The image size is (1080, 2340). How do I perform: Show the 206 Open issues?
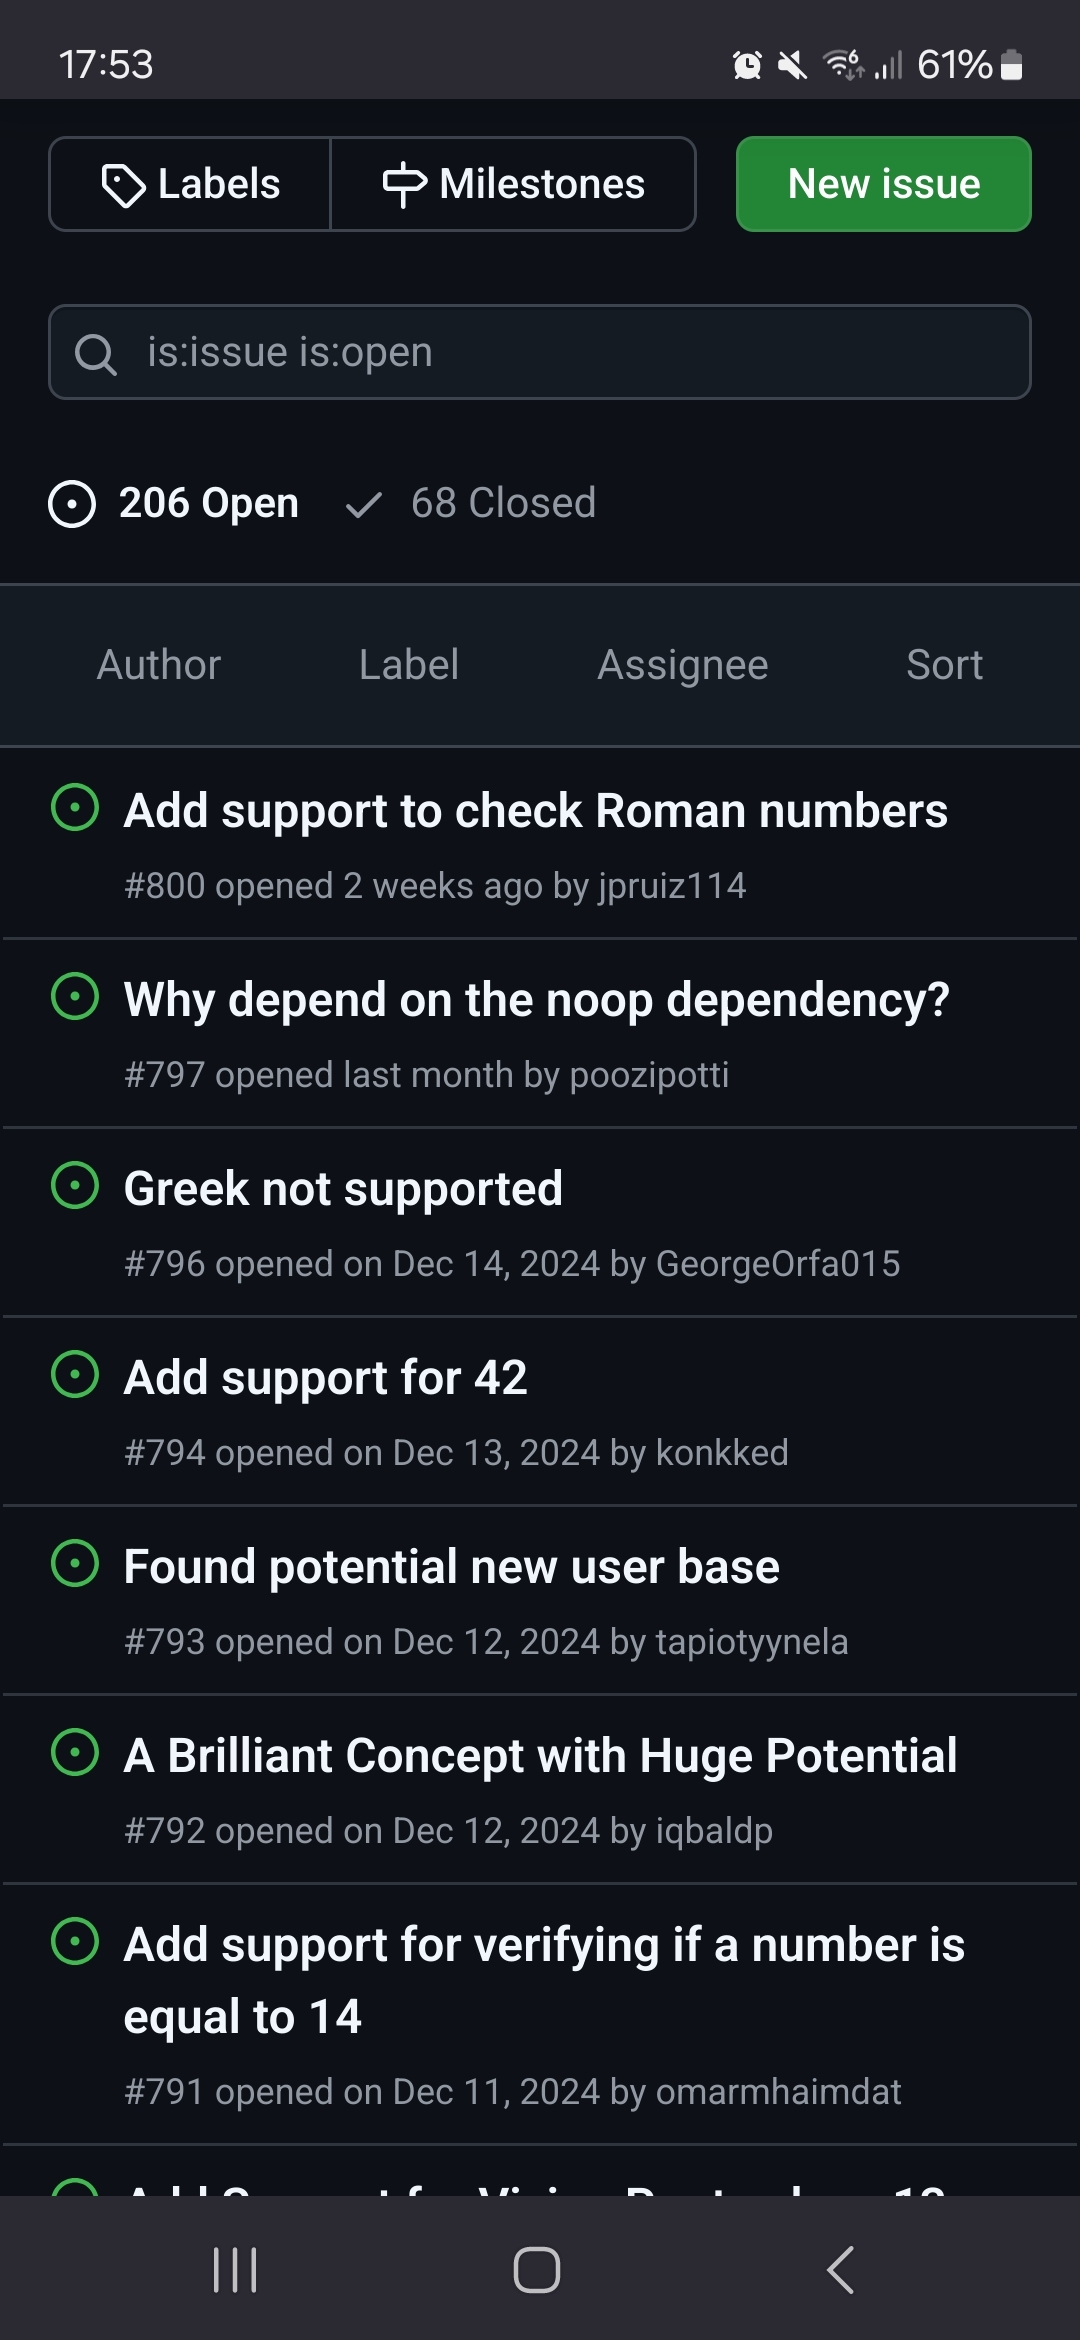(x=175, y=503)
